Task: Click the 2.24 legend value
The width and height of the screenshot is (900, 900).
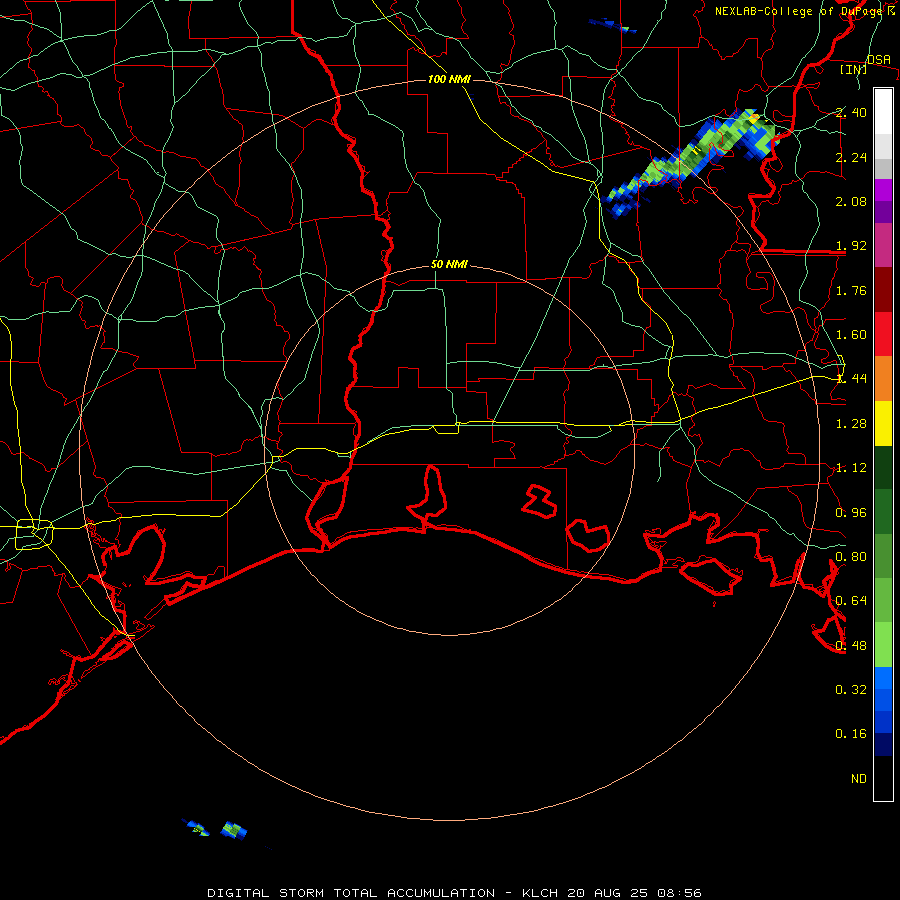Action: pyautogui.click(x=851, y=157)
